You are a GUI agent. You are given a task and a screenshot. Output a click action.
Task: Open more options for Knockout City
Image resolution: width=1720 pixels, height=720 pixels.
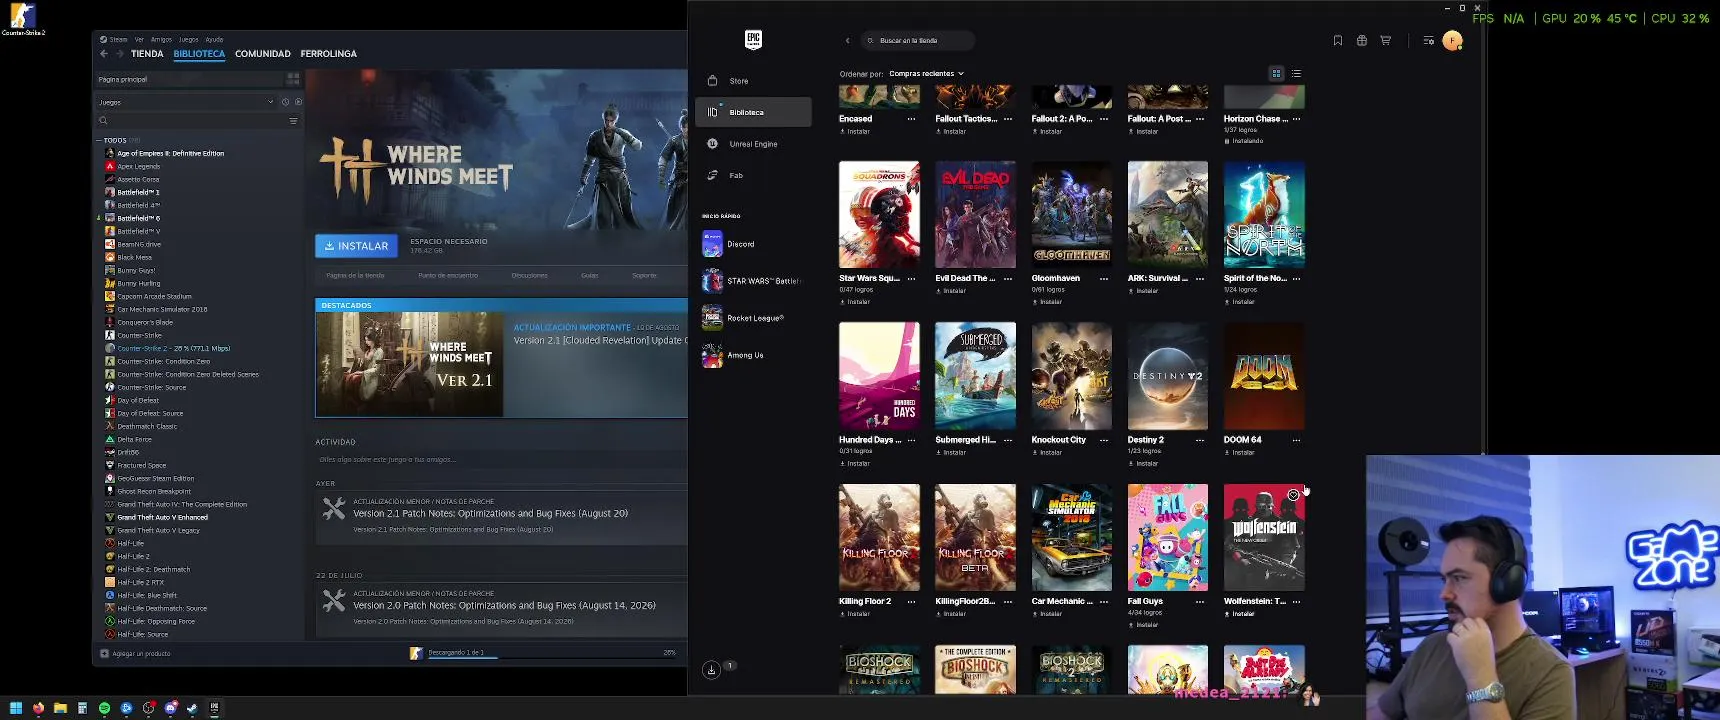pos(1104,440)
